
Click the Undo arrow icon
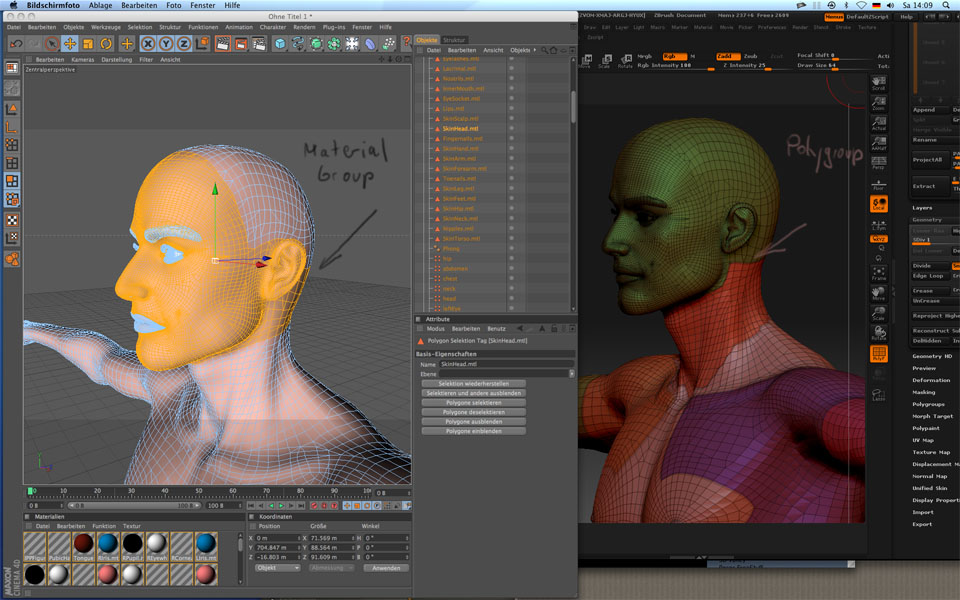tap(16, 44)
